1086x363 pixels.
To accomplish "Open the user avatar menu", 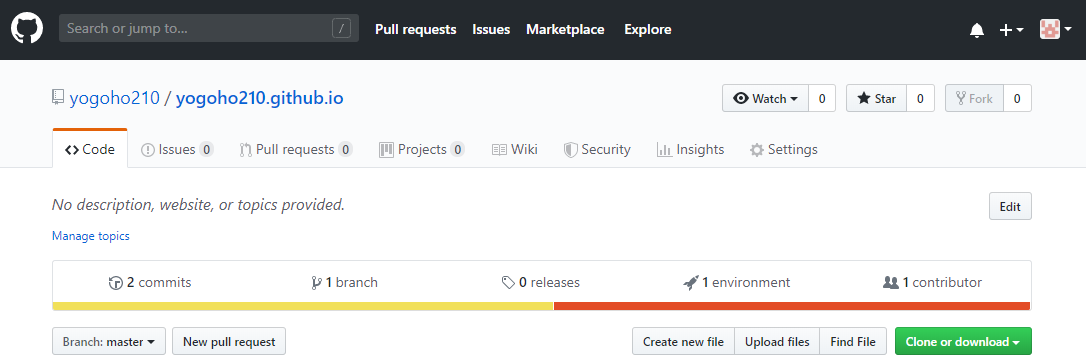I will tap(1056, 29).
